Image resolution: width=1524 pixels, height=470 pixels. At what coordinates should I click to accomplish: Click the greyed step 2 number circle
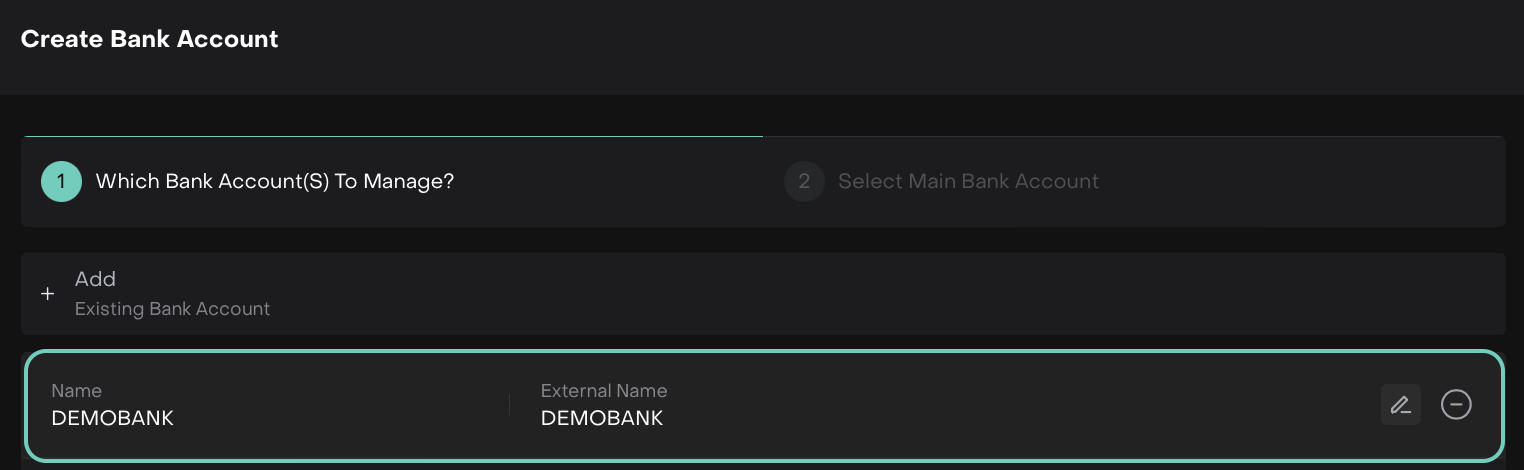pos(804,182)
